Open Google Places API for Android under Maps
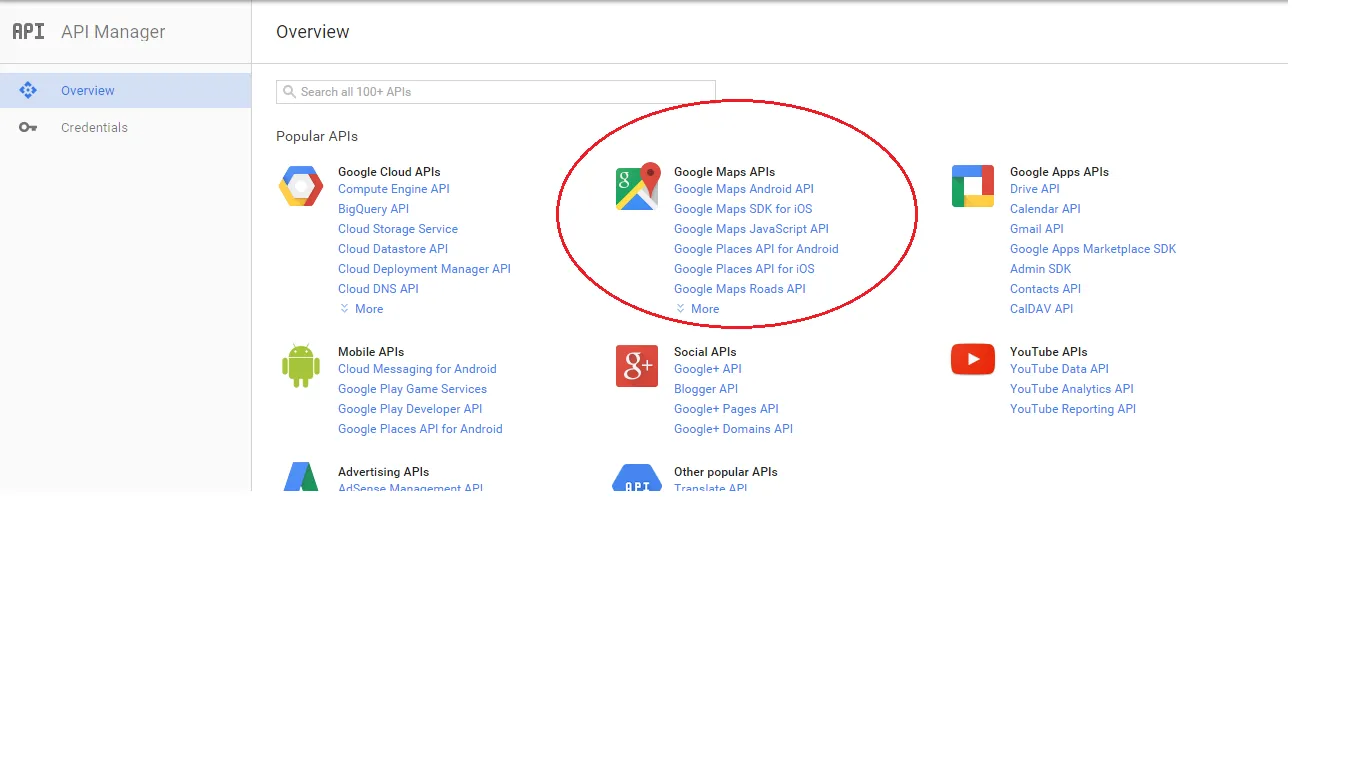Viewport: 1366px width, 768px height. (756, 249)
